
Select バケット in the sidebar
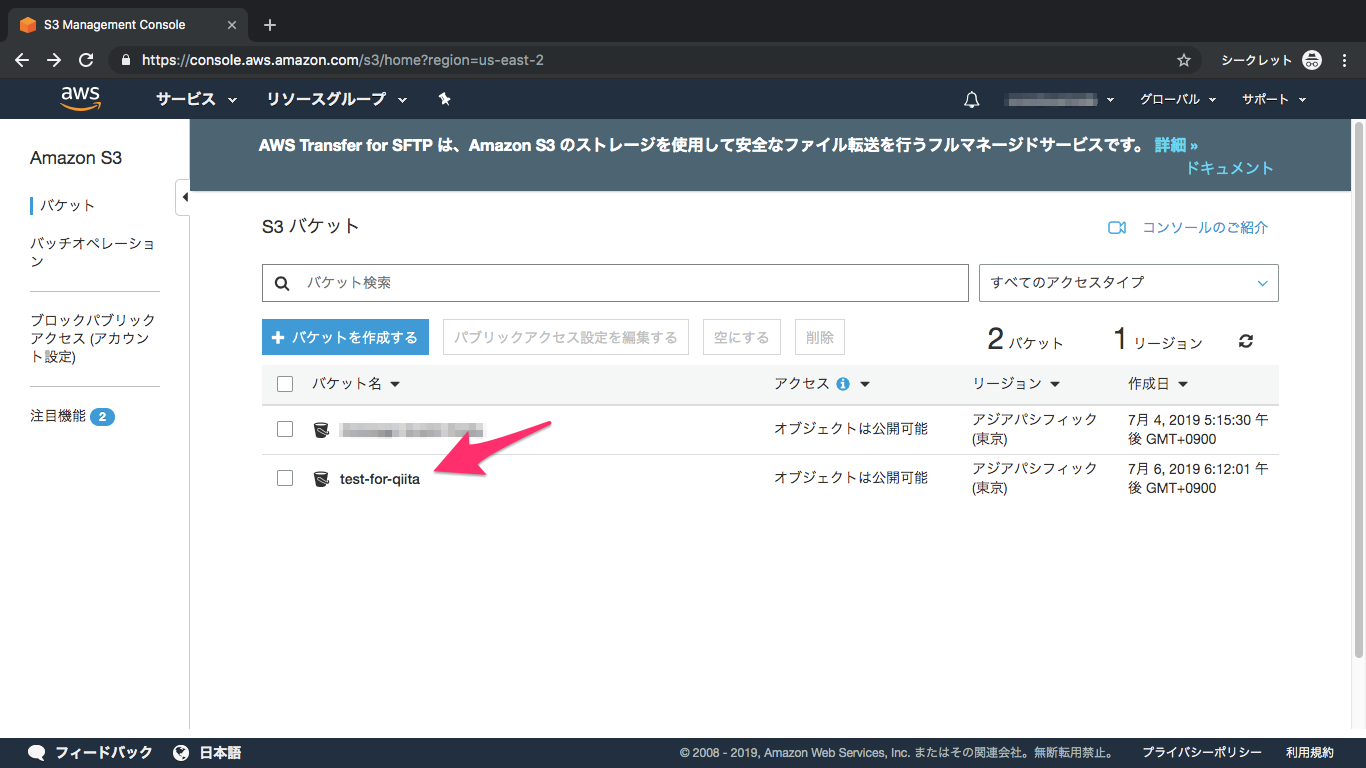(67, 205)
